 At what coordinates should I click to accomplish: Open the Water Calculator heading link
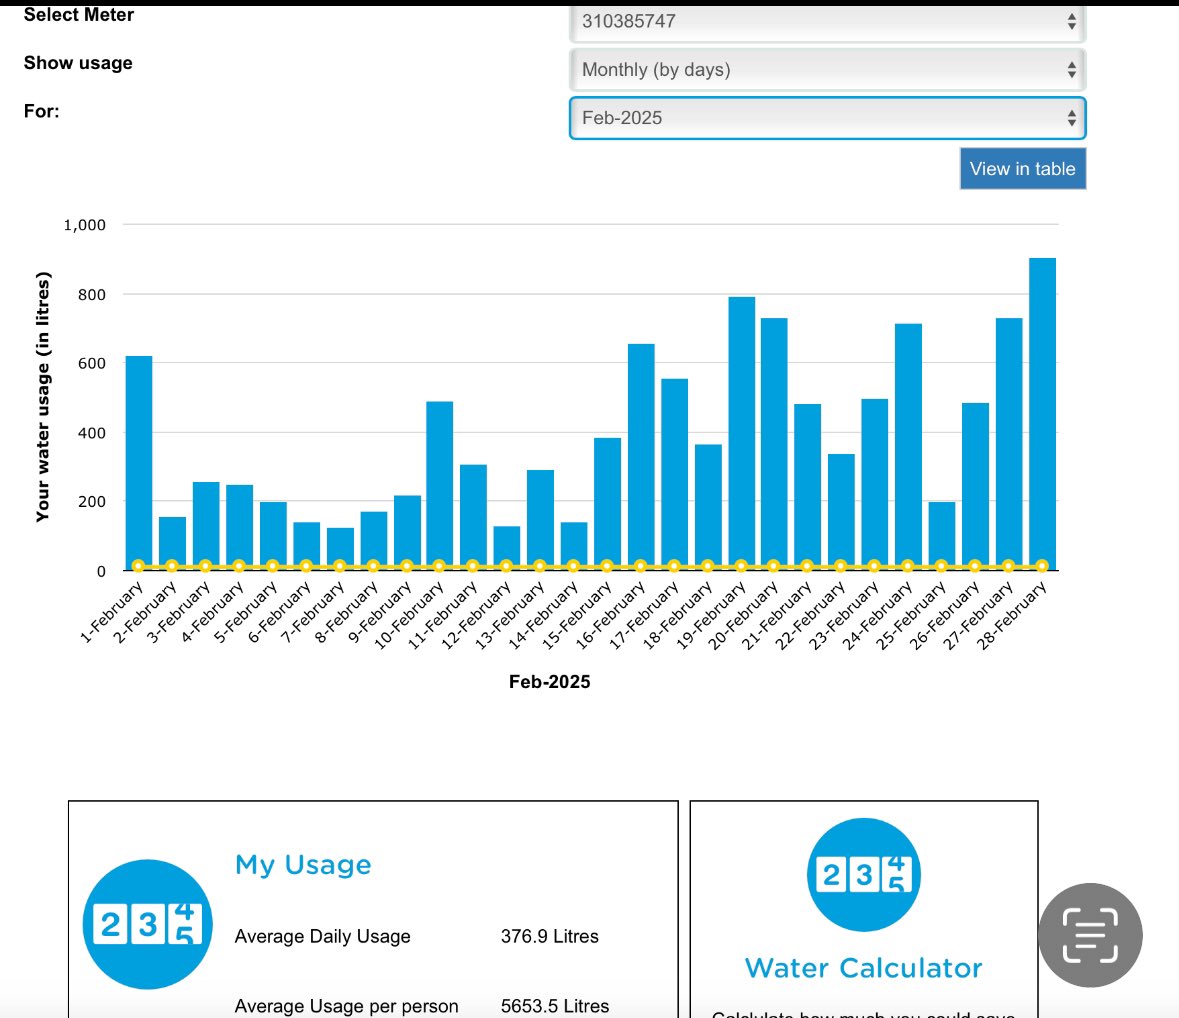point(863,968)
